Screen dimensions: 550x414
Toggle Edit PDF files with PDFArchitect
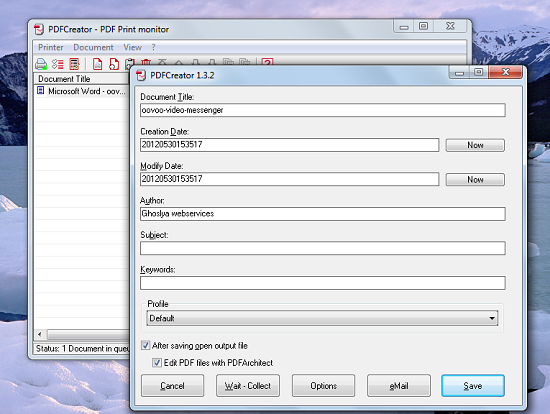point(157,362)
